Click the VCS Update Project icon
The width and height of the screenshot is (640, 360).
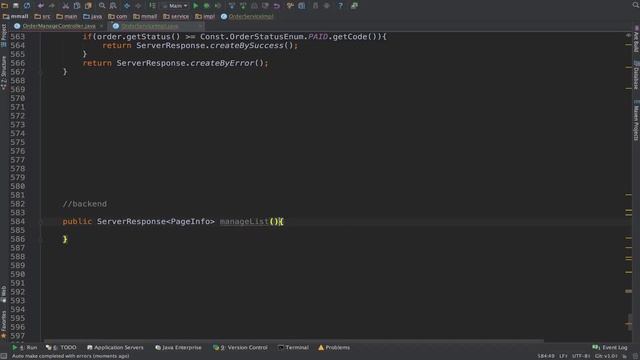(232, 6)
